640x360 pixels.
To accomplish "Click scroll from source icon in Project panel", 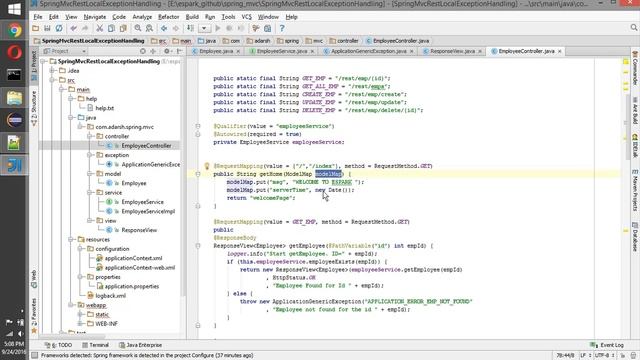I will (x=142, y=51).
